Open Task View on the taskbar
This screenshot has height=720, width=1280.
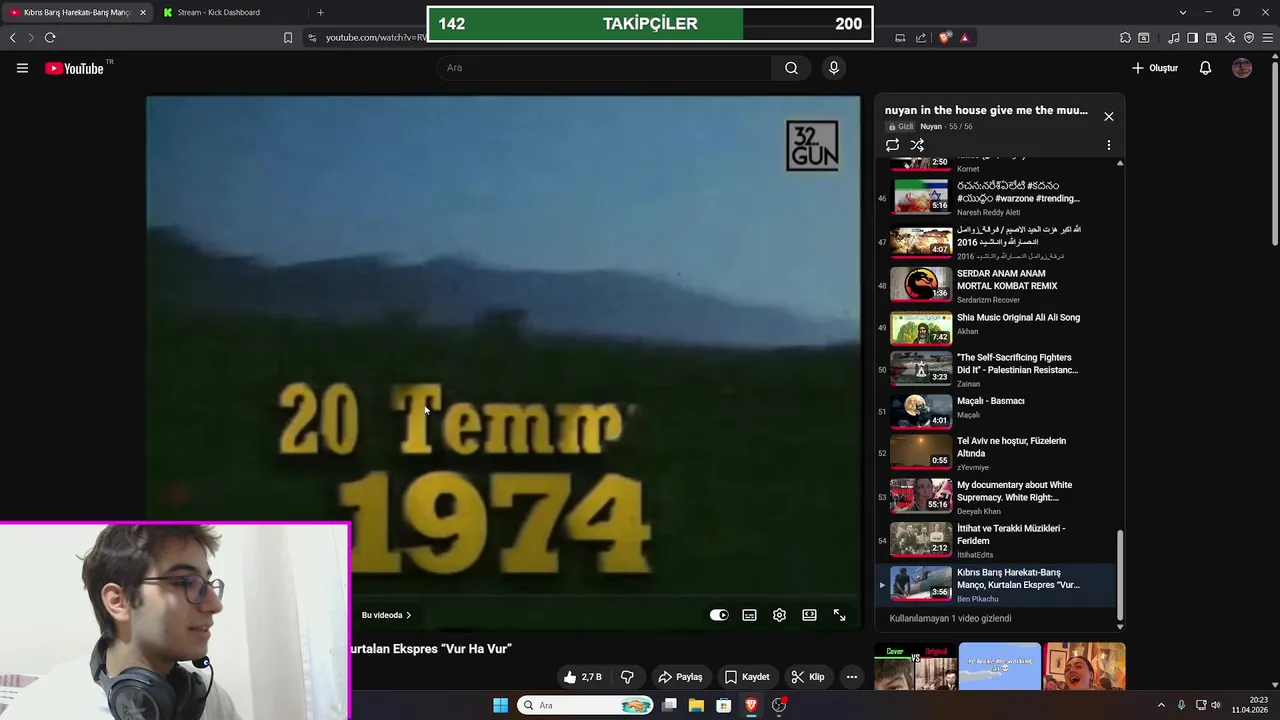[669, 705]
